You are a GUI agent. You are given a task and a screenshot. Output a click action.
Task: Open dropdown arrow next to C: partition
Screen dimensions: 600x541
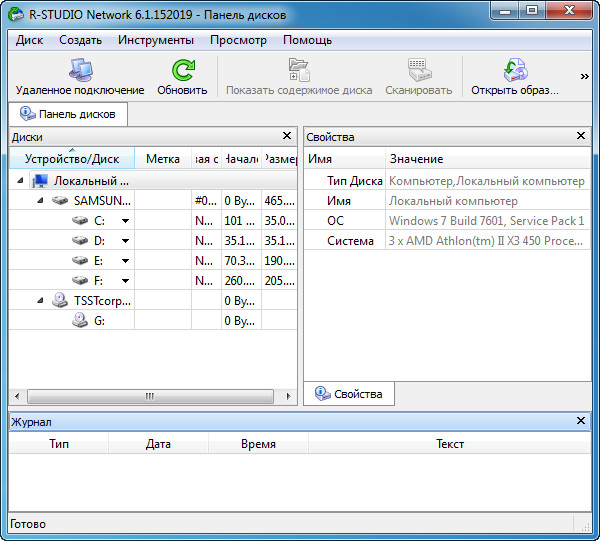click(x=126, y=221)
